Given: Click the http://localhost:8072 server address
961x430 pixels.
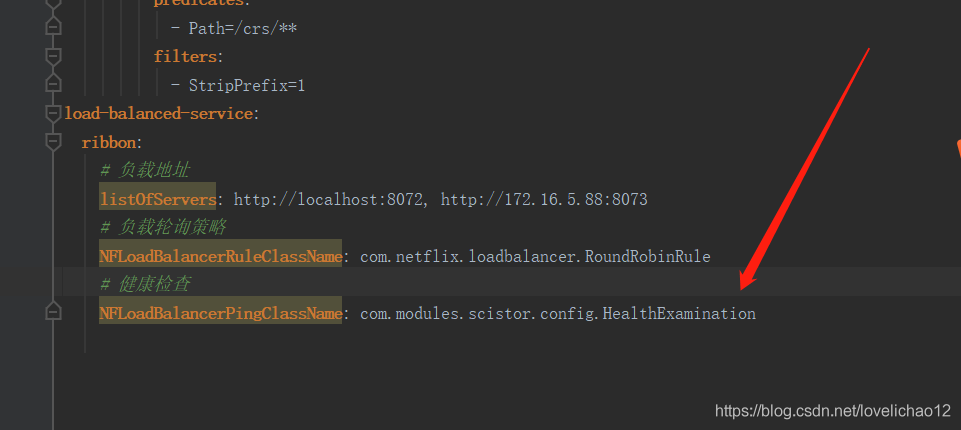Looking at the screenshot, I should (x=327, y=199).
